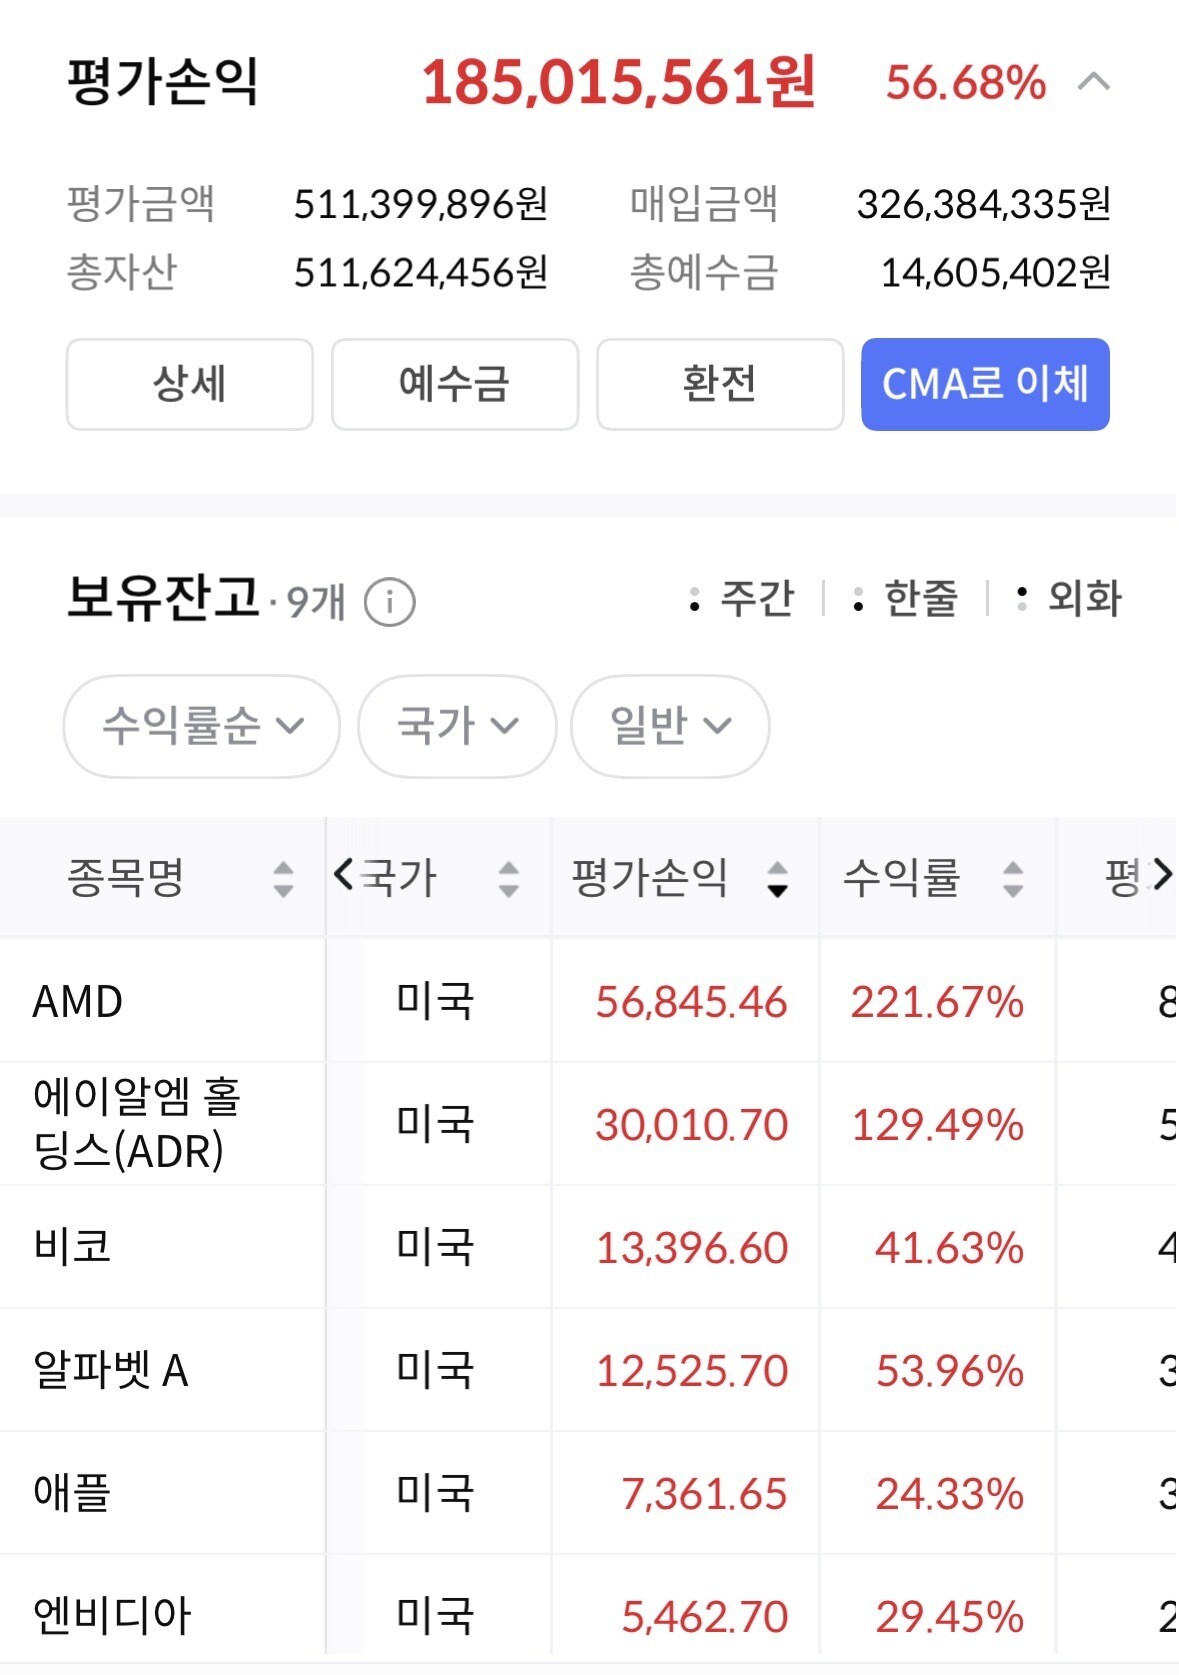This screenshot has height=1675, width=1179.
Task: Toggle the 주간 option
Action: 741,599
